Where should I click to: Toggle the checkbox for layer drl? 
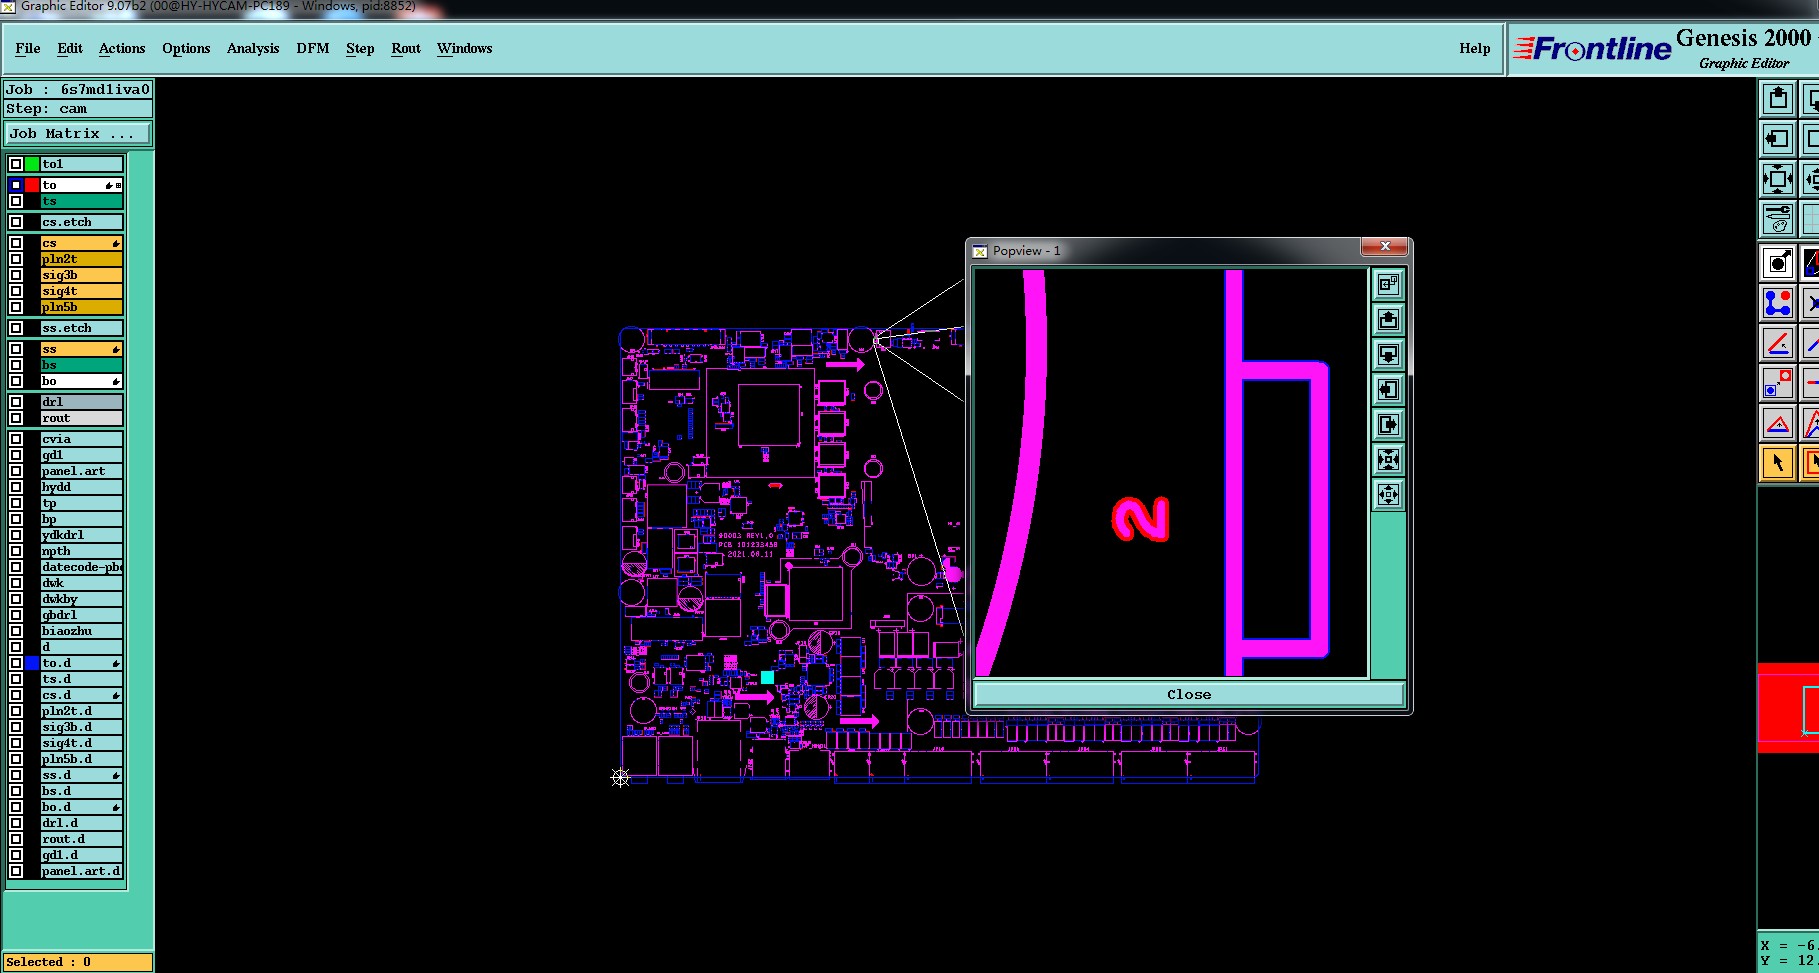[16, 402]
